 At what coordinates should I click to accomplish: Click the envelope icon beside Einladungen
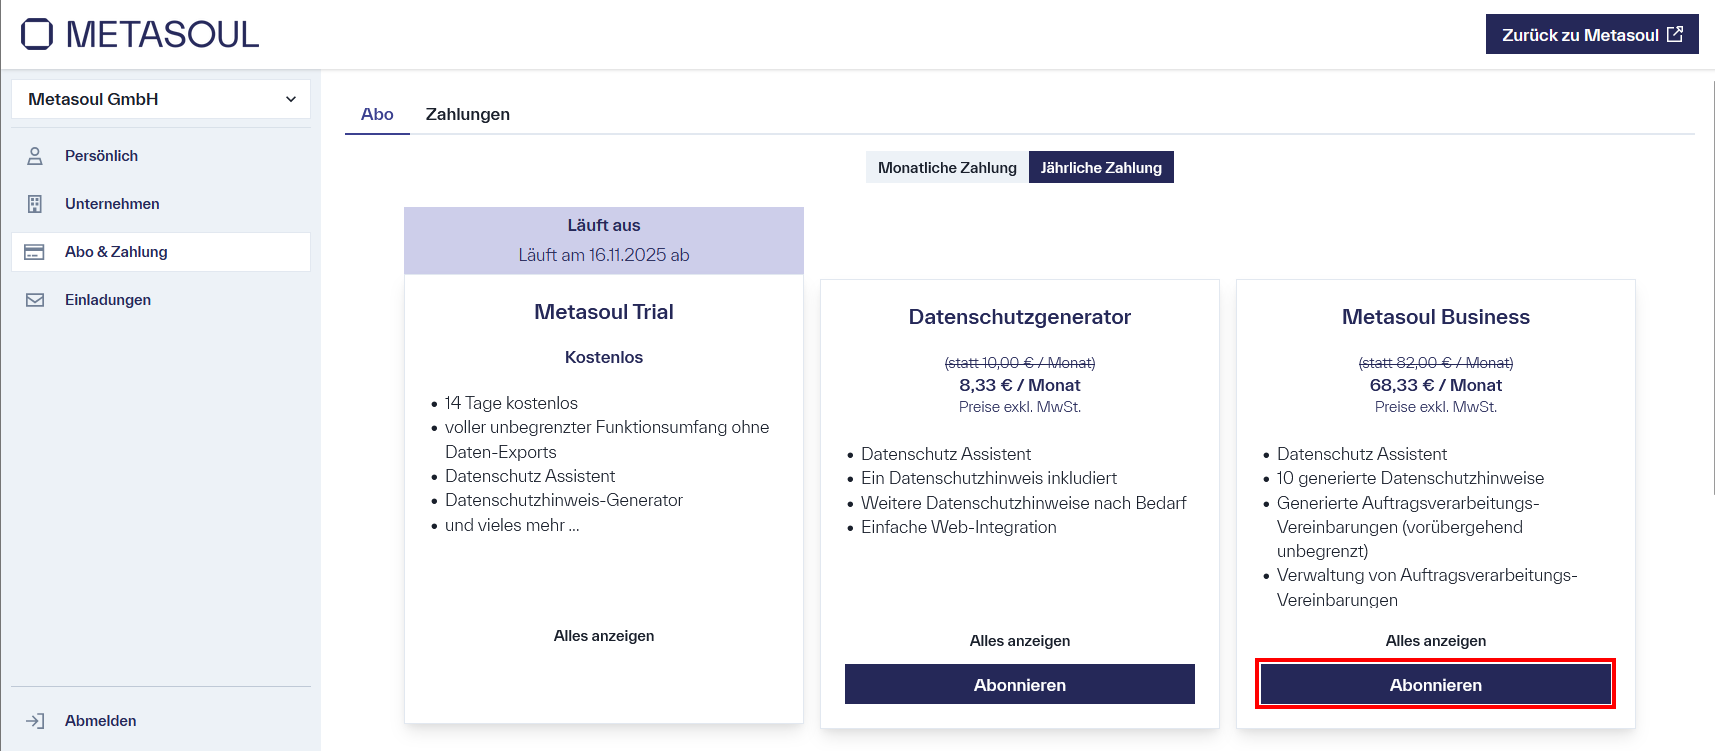[x=35, y=300]
